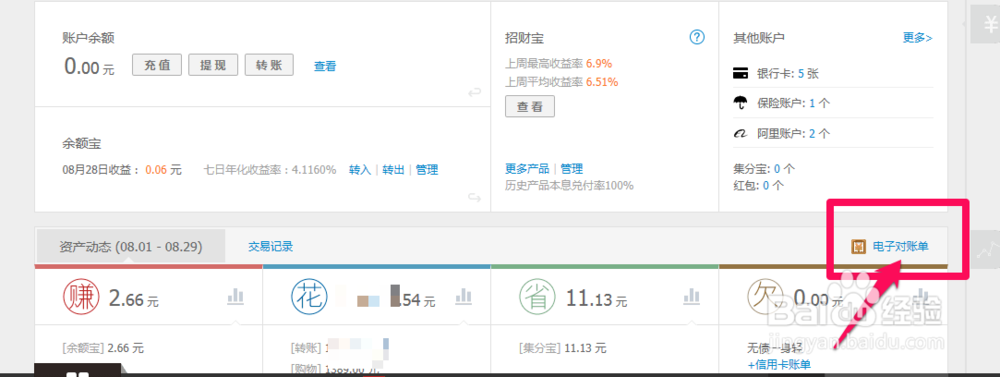Open the bar chart icon in 花 card
The width and height of the screenshot is (1000, 377).
(x=464, y=296)
